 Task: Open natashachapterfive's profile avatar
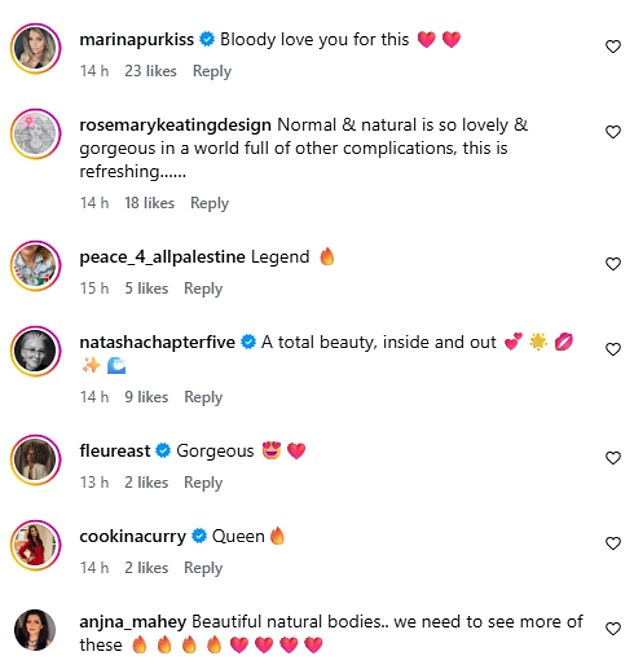click(35, 350)
